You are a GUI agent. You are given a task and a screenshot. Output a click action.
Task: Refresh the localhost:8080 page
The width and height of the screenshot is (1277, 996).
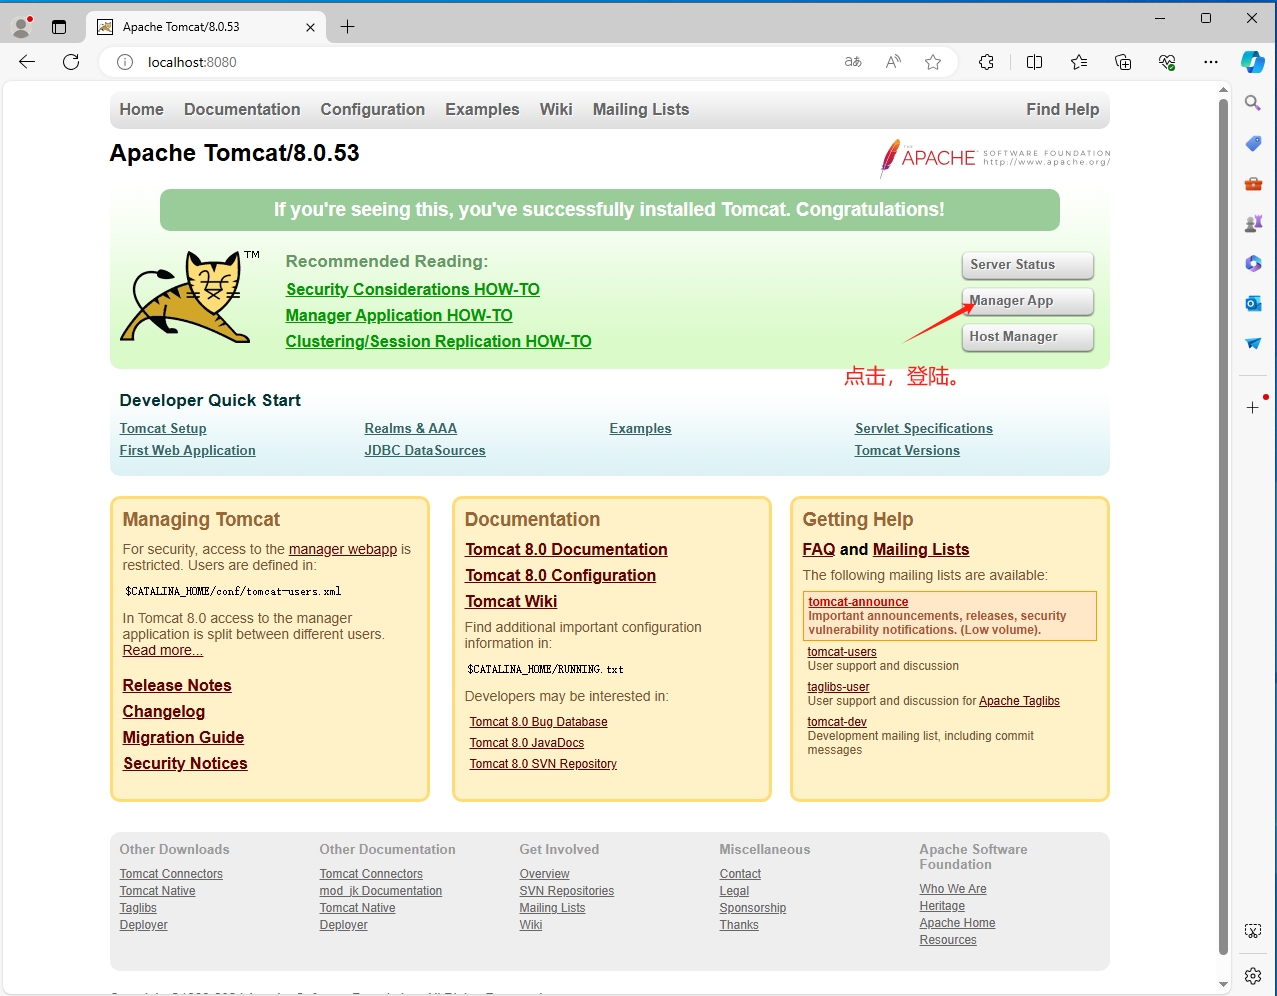(71, 62)
